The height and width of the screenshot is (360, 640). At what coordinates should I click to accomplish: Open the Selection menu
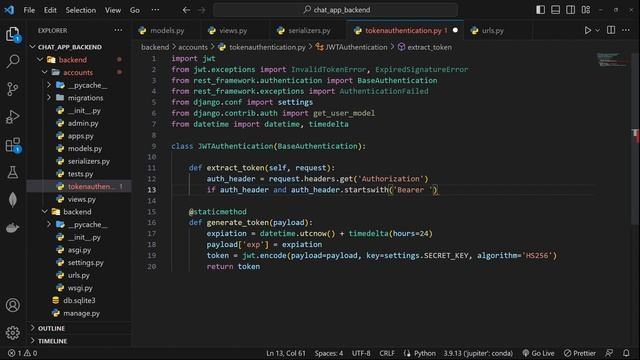(x=80, y=10)
